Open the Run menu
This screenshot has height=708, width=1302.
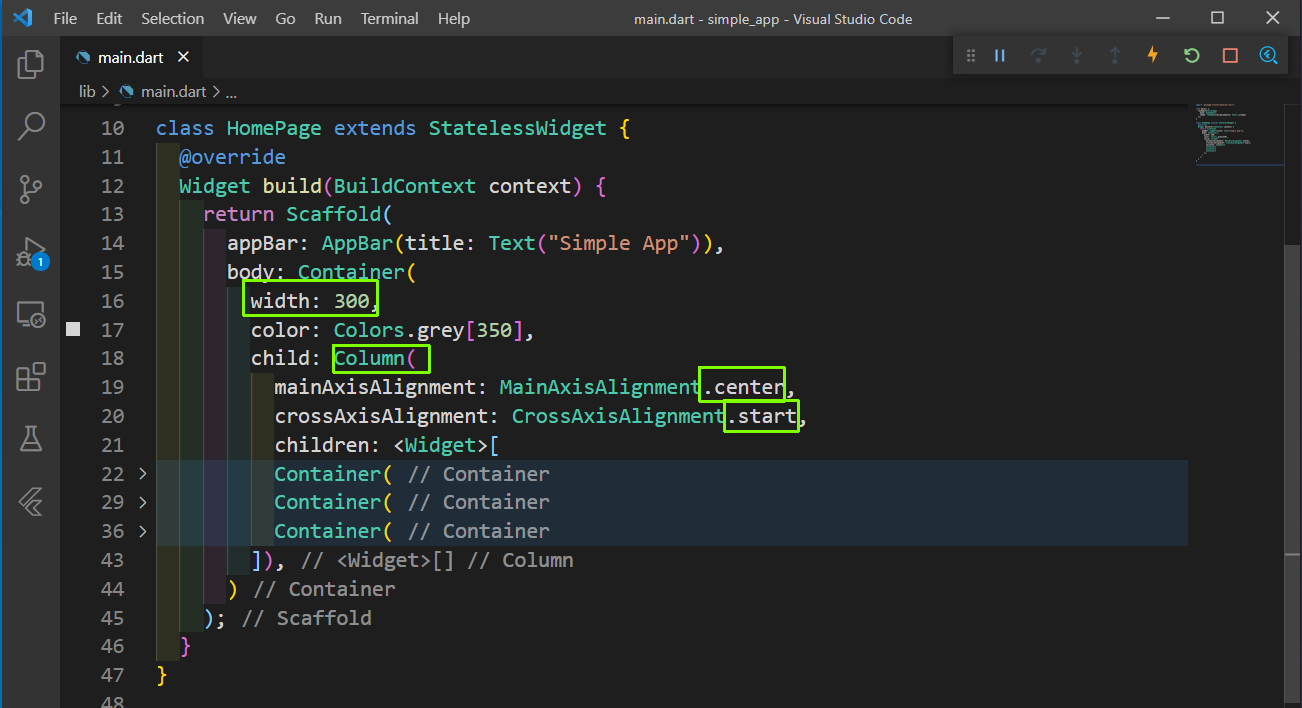point(328,19)
